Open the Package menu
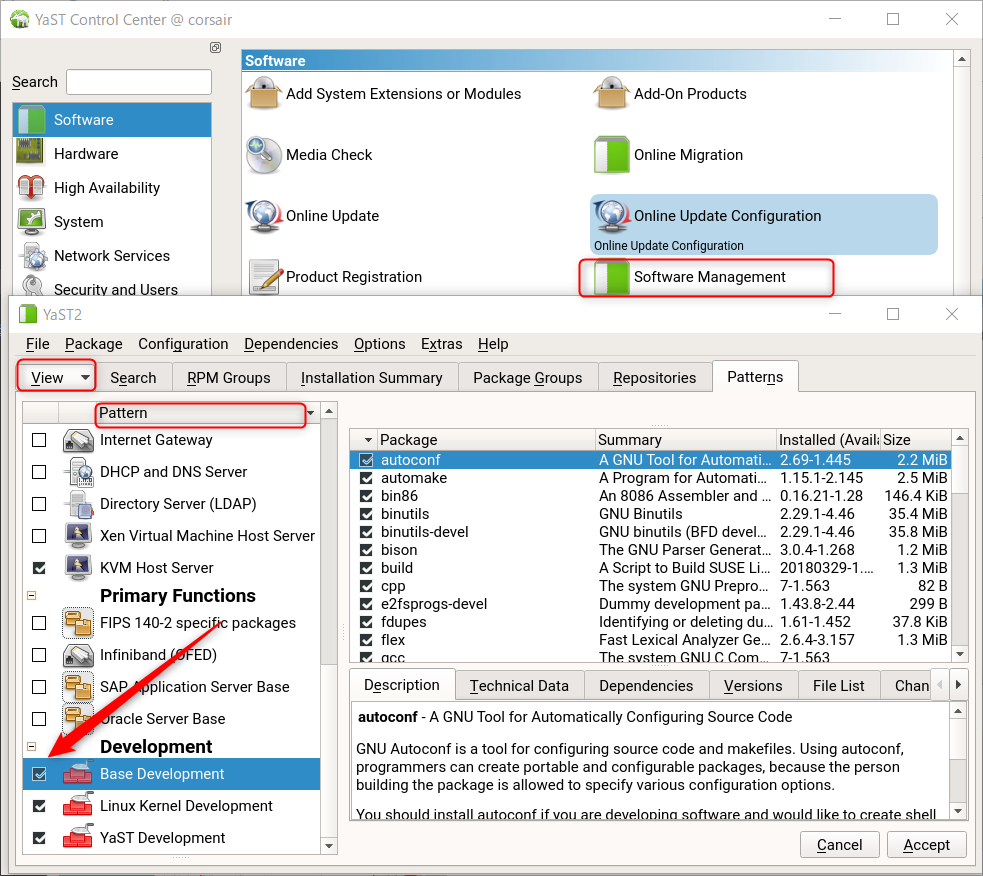This screenshot has width=983, height=876. 93,344
